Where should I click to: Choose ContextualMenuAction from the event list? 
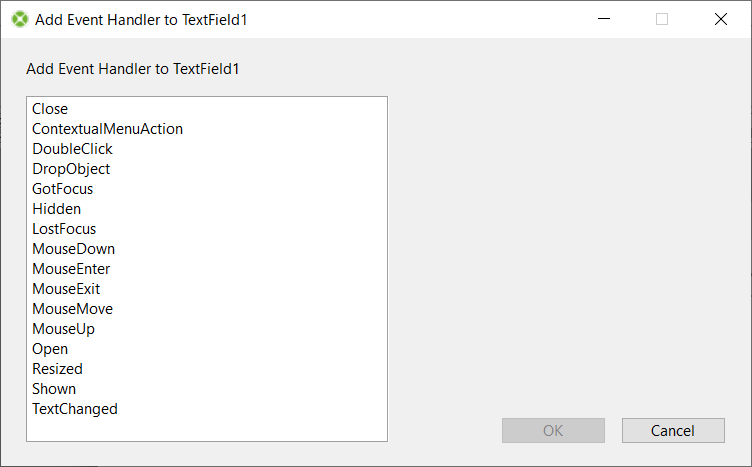pos(107,129)
